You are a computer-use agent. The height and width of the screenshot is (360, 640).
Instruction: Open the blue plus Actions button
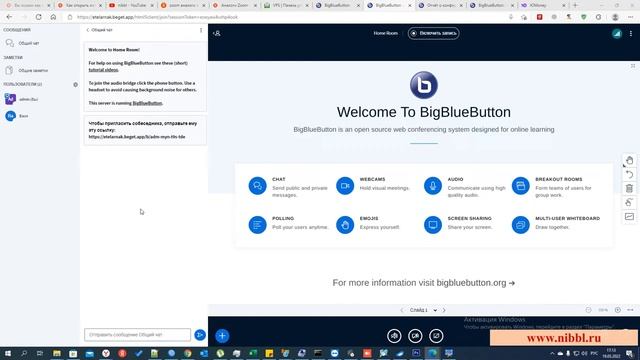point(222,336)
